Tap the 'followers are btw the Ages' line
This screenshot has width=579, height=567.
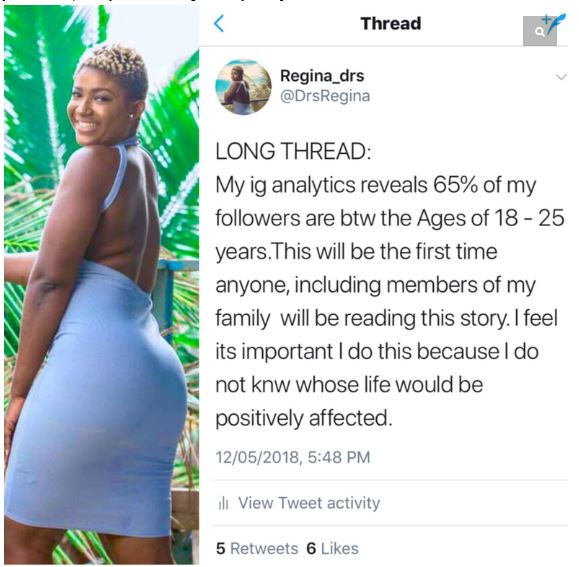coord(390,218)
